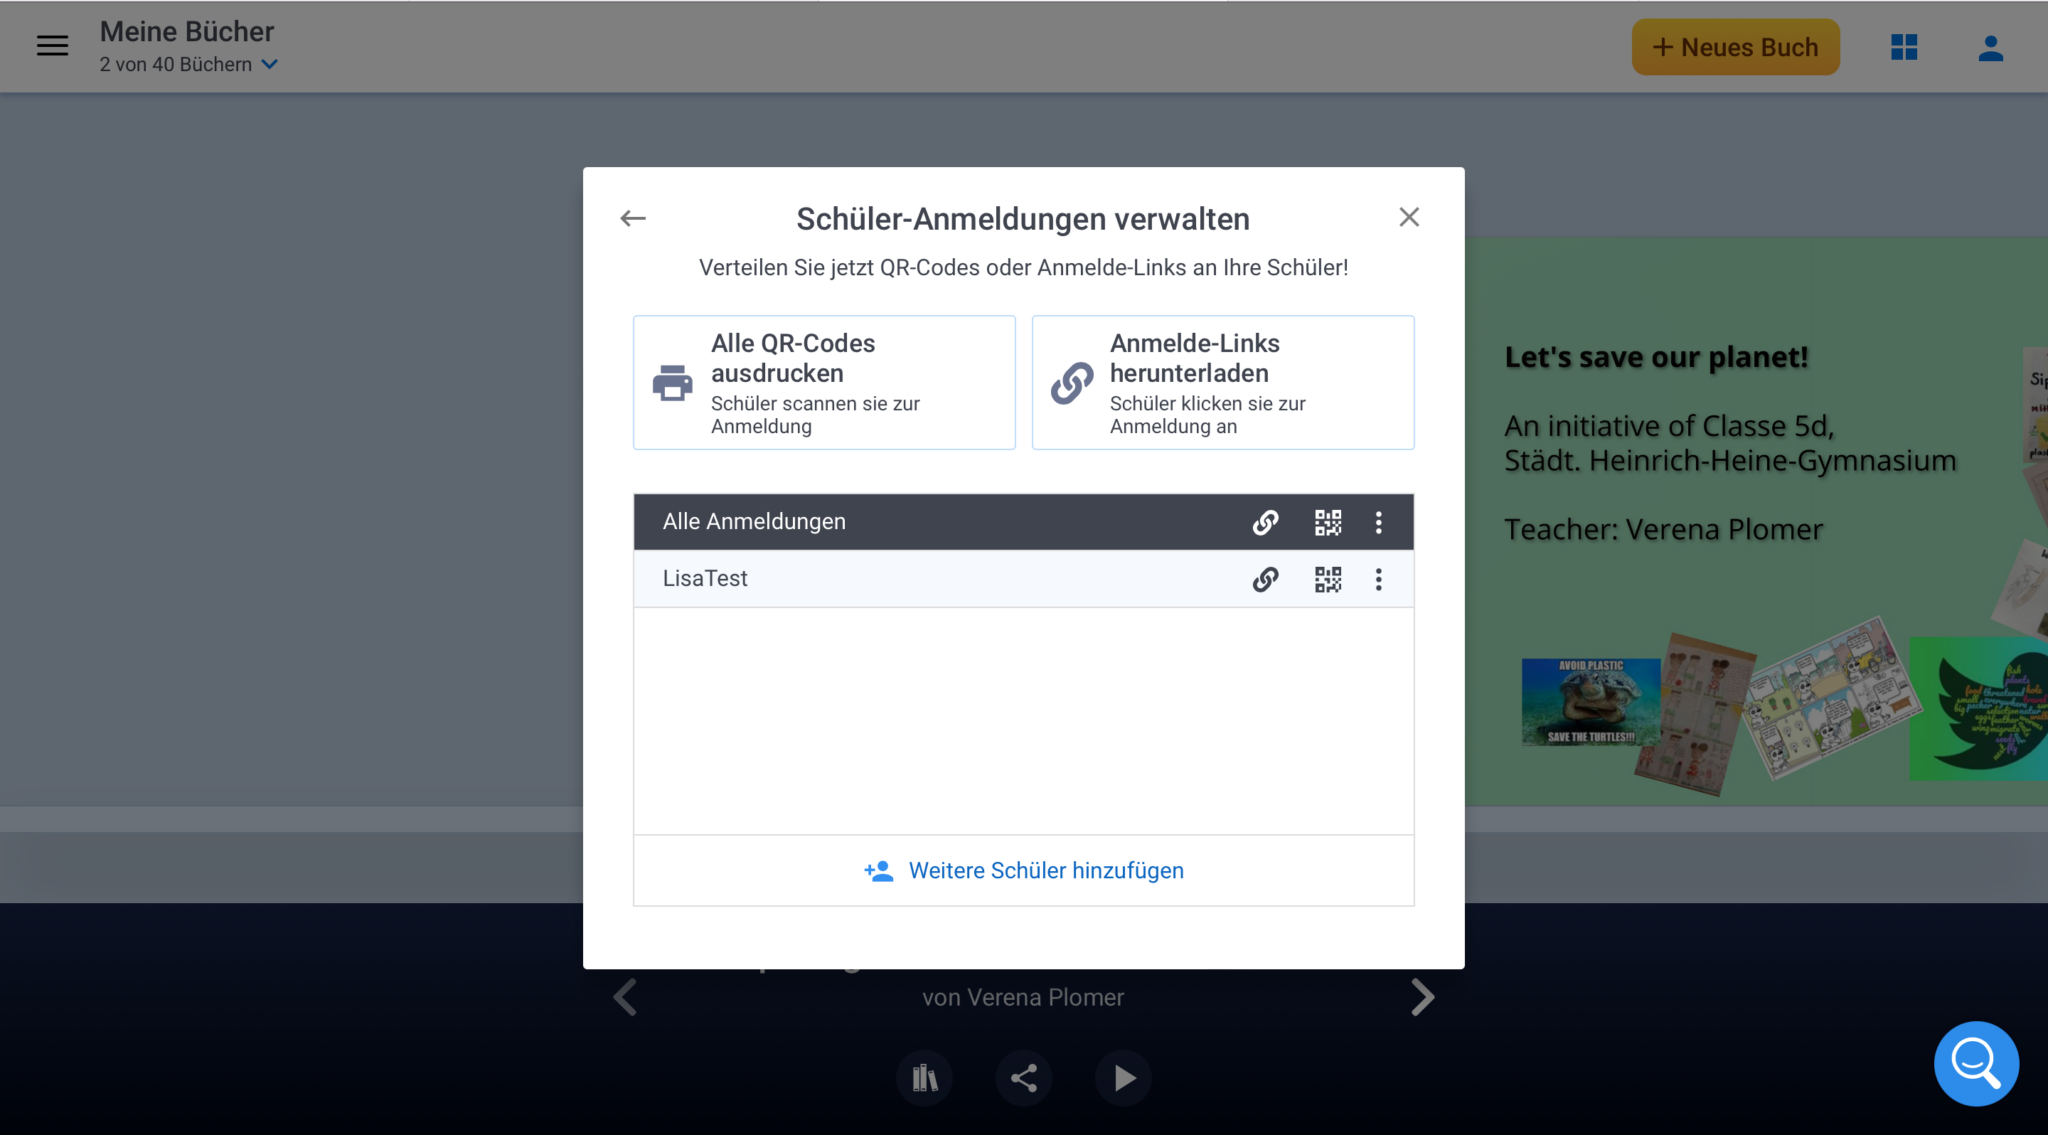Show QR code for LisaTest
This screenshot has width=2048, height=1135.
click(x=1328, y=579)
